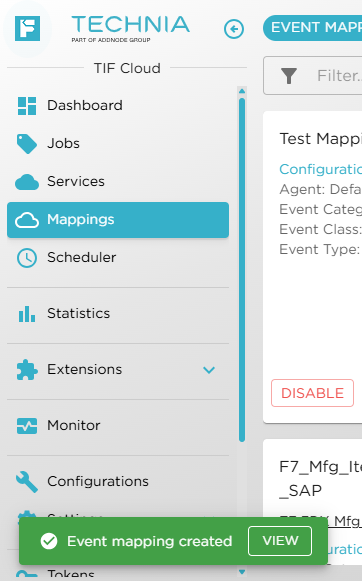Click the Extensions puzzle piece icon

[27, 370]
